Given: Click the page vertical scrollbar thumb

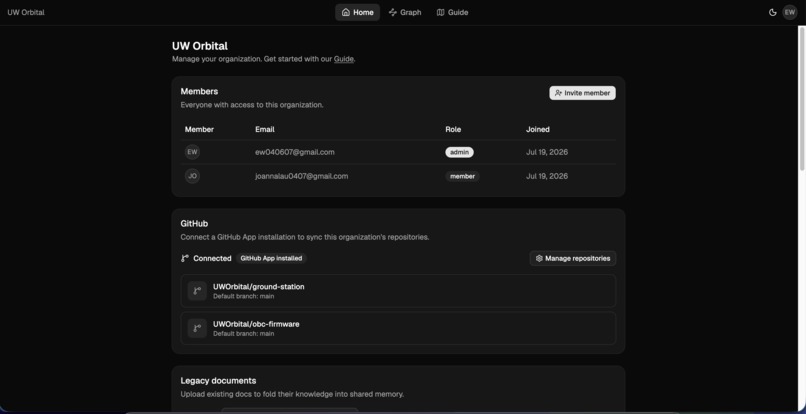Looking at the screenshot, I should (802, 98).
